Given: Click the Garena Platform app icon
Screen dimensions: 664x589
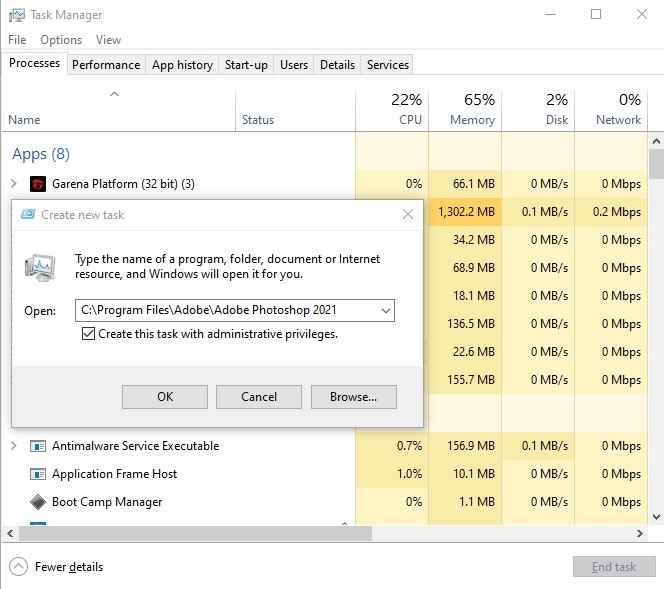Looking at the screenshot, I should pyautogui.click(x=38, y=184).
